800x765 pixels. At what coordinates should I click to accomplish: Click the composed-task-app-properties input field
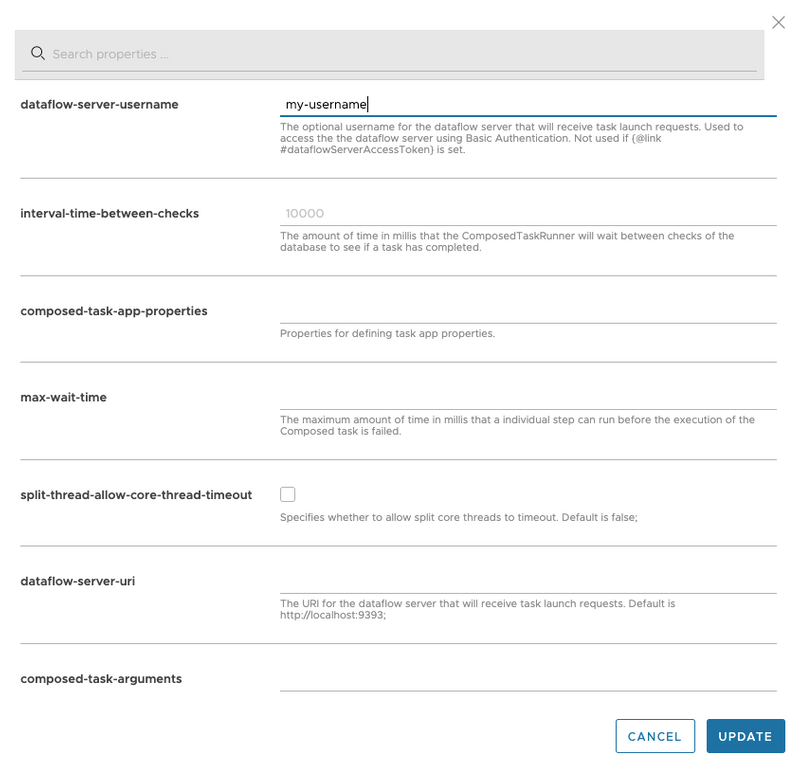(527, 311)
